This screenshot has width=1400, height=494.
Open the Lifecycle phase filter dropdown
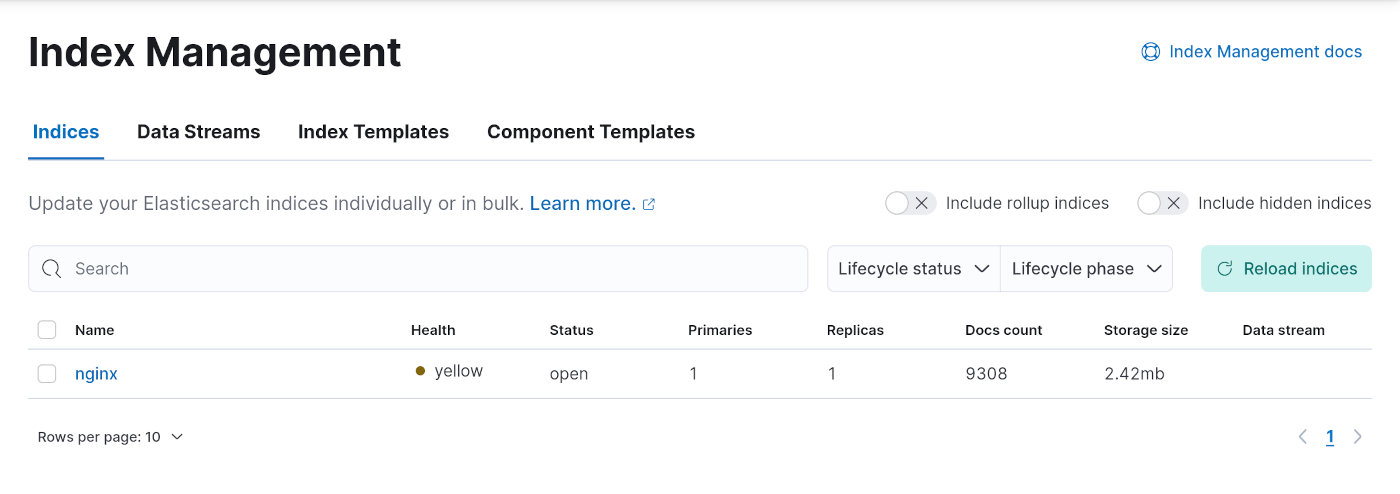(1086, 269)
